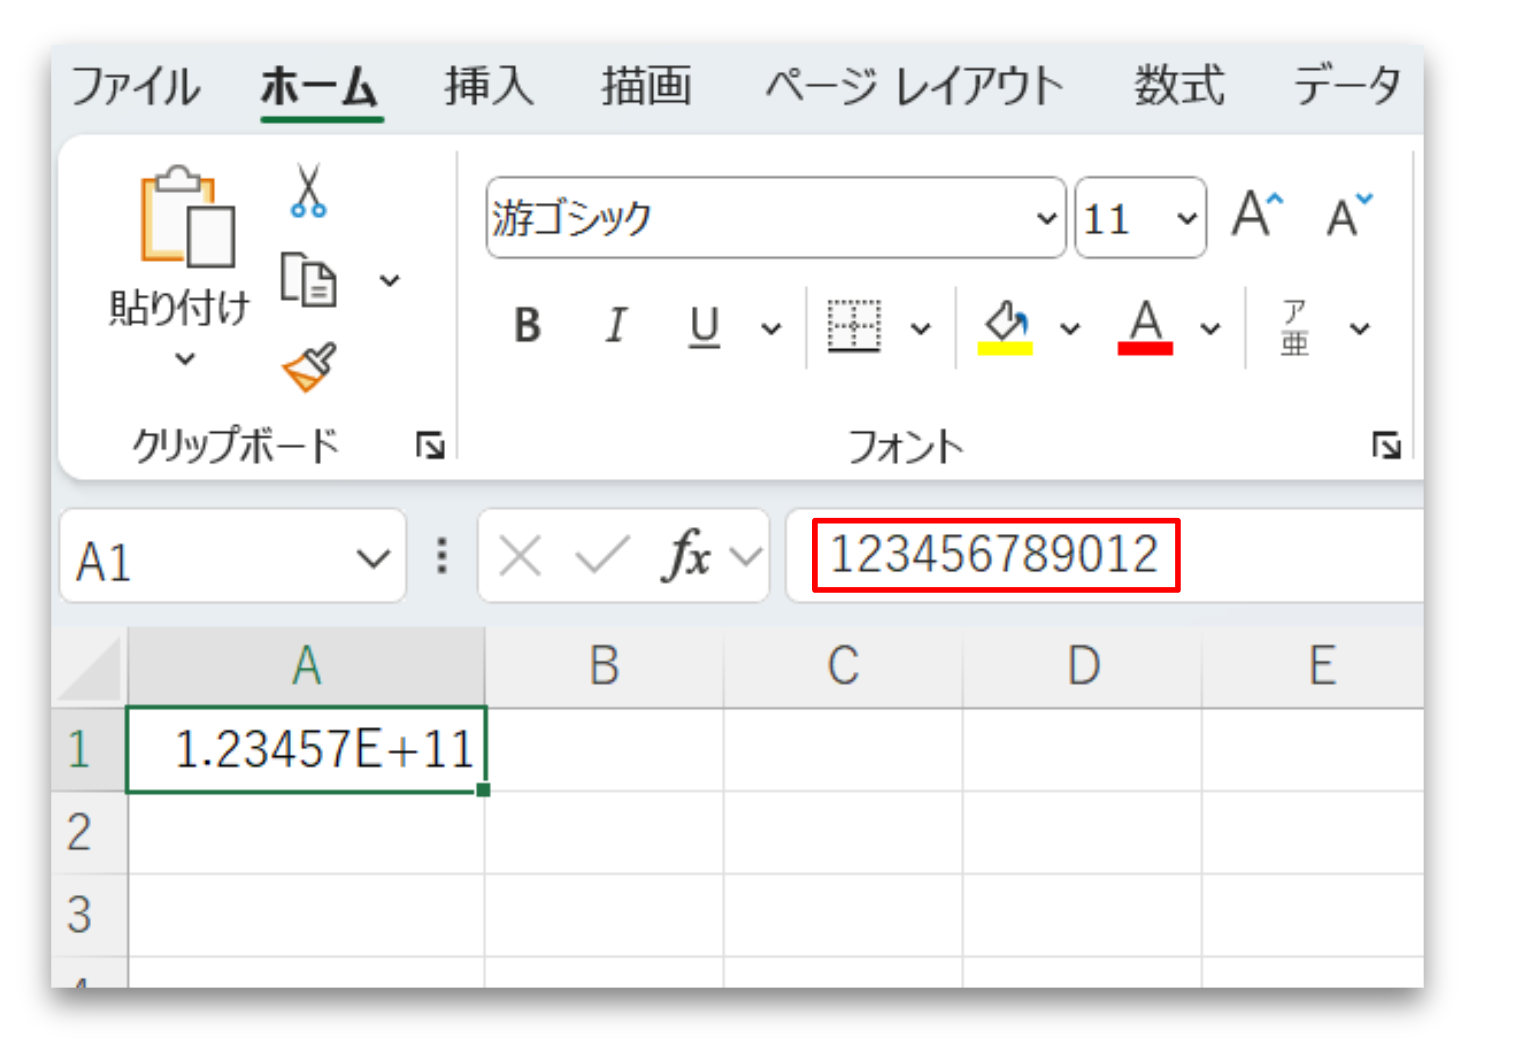Select column C header
1518x1058 pixels.
click(843, 666)
